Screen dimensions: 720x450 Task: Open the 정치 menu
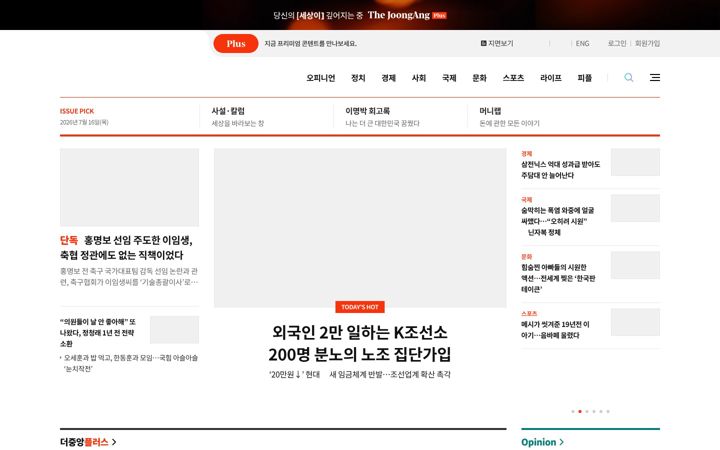(x=358, y=78)
